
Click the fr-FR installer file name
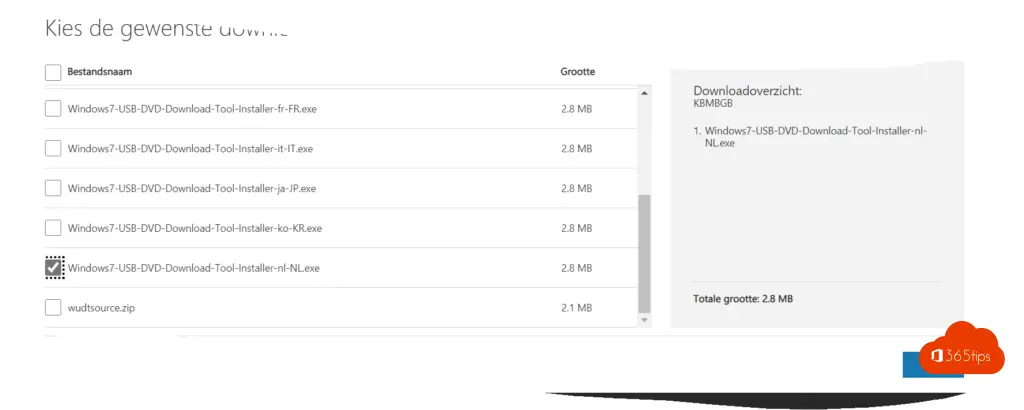point(192,108)
